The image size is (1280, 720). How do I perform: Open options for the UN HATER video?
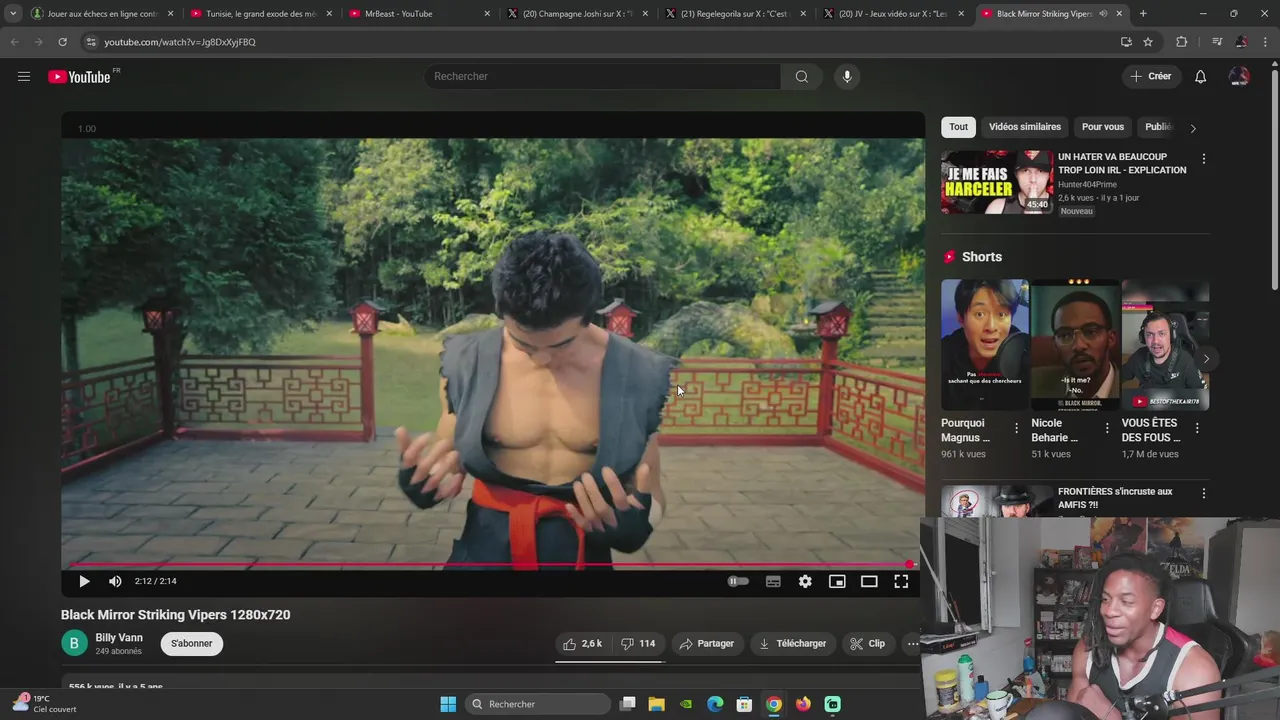coord(1204,159)
